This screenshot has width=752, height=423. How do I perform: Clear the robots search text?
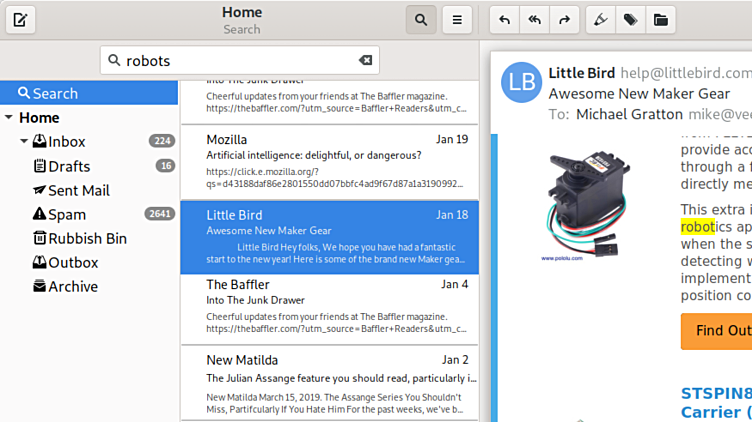click(365, 60)
